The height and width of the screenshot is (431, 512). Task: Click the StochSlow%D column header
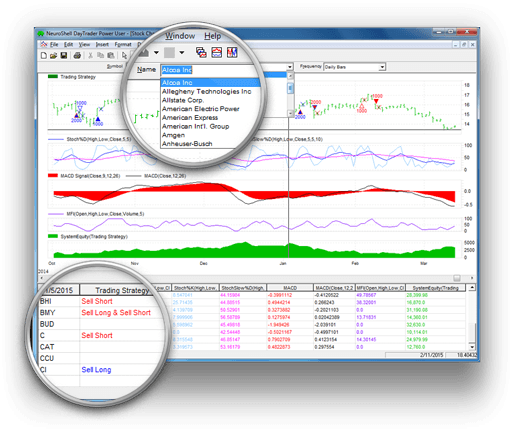pyautogui.click(x=243, y=288)
